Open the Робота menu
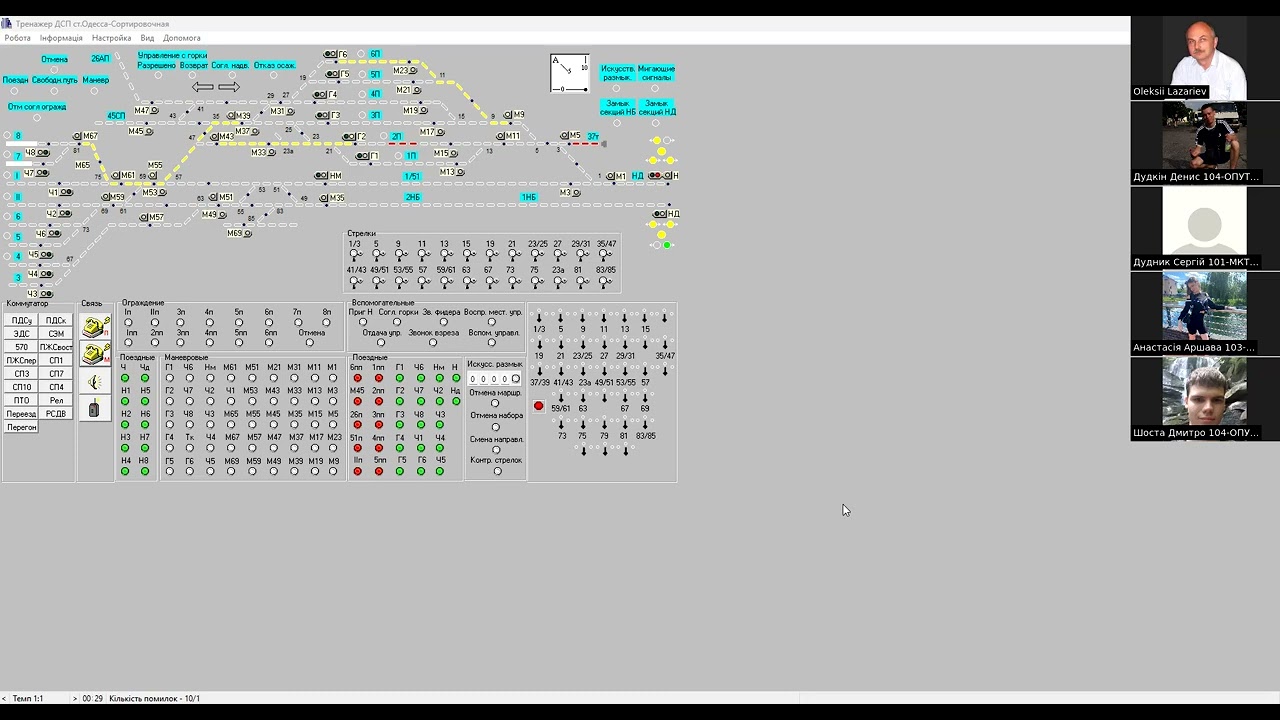The width and height of the screenshot is (1280, 720). pyautogui.click(x=18, y=38)
